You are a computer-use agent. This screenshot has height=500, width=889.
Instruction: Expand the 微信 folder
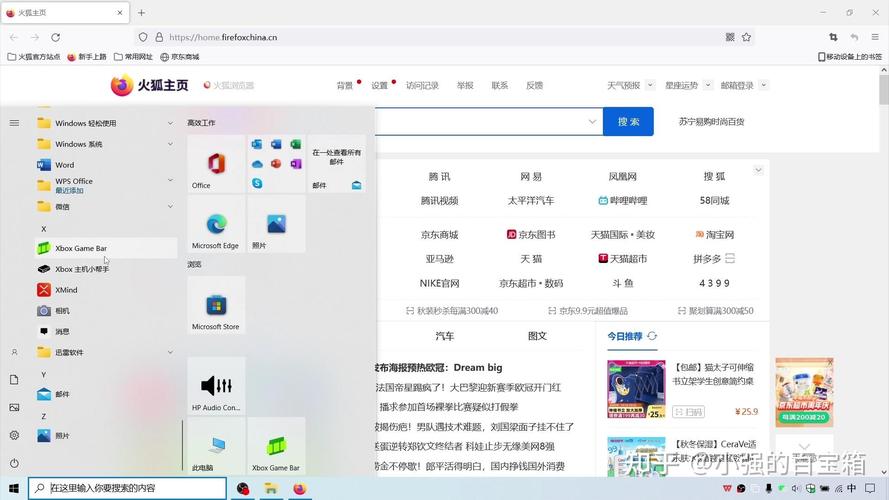pyautogui.click(x=170, y=207)
